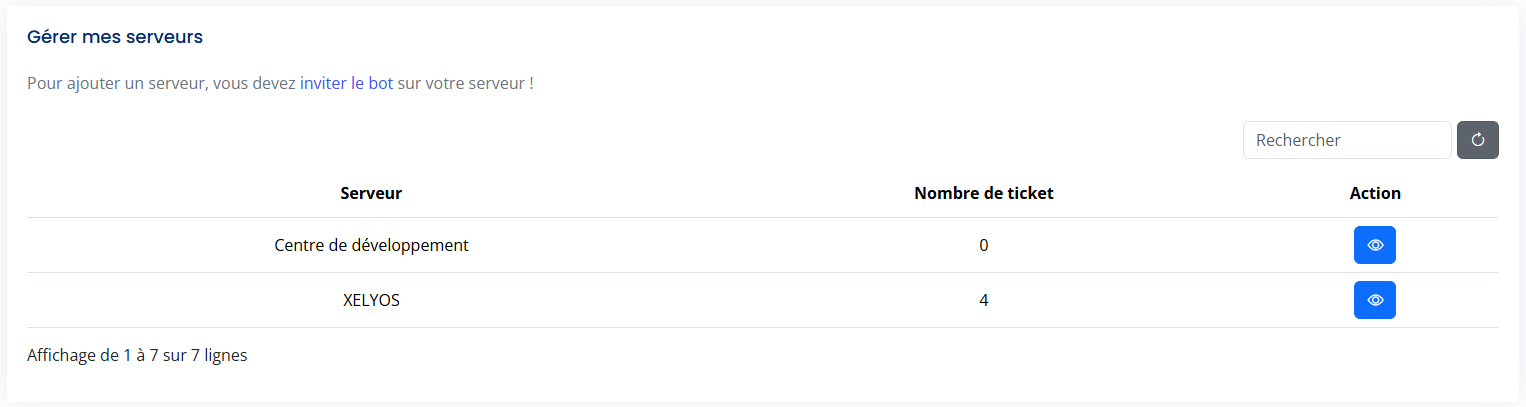This screenshot has width=1526, height=407.
Task: Focus the Rechercher search field
Action: point(1346,140)
